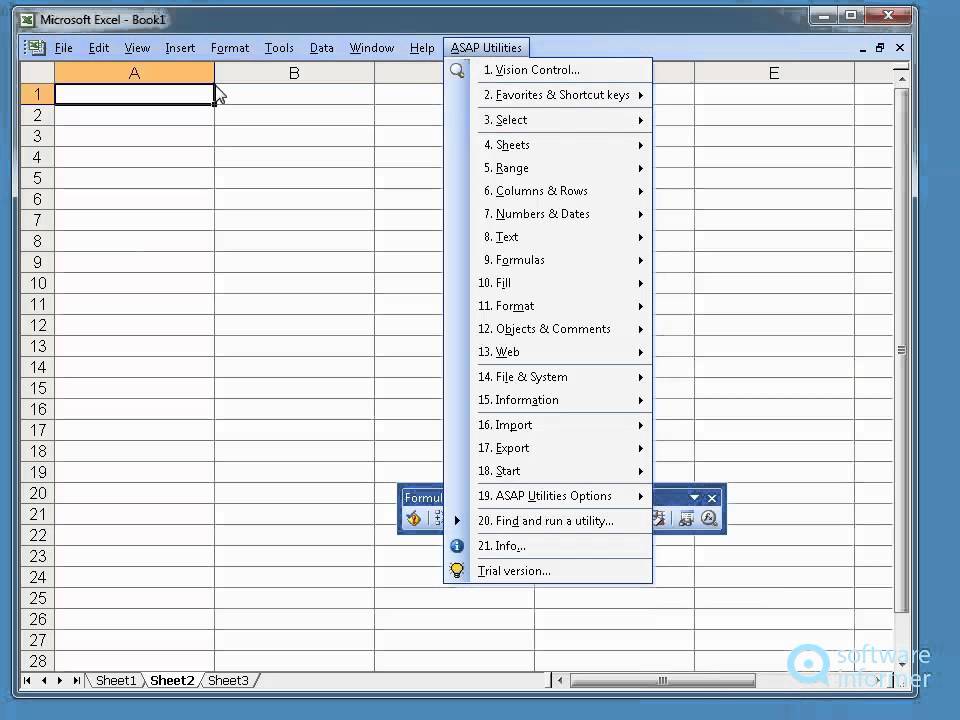Open the Format menu in menu bar
960x720 pixels.
point(230,48)
